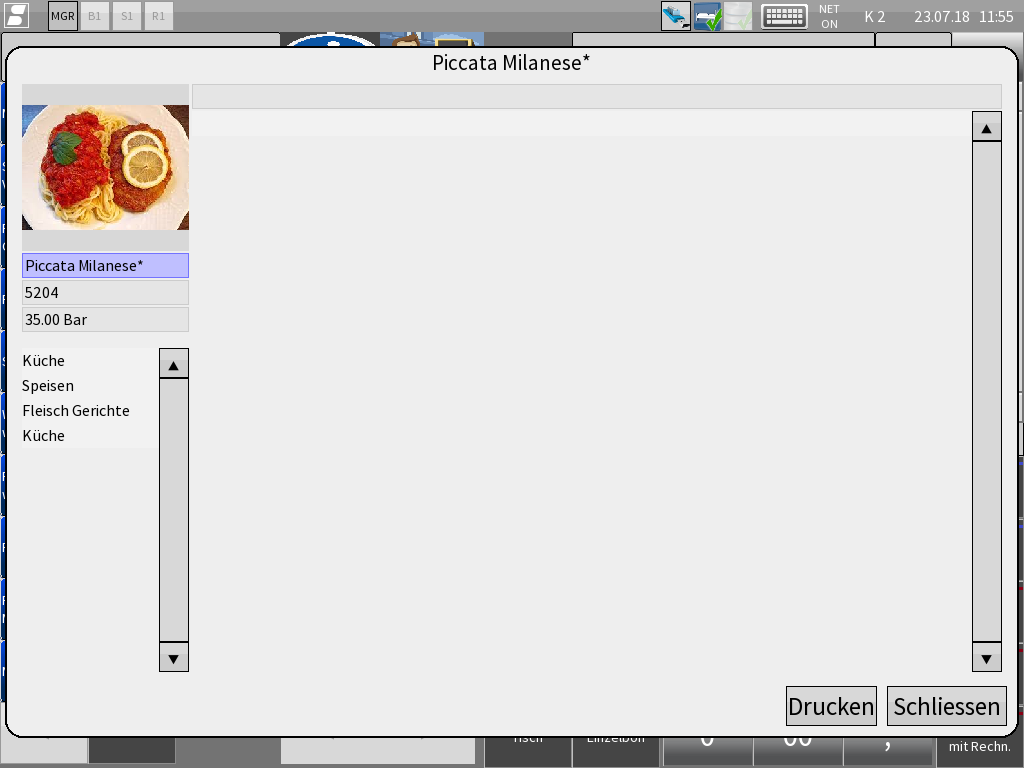This screenshot has width=1024, height=768.
Task: Select Fleisch Gerichte in category list
Action: click(x=76, y=411)
